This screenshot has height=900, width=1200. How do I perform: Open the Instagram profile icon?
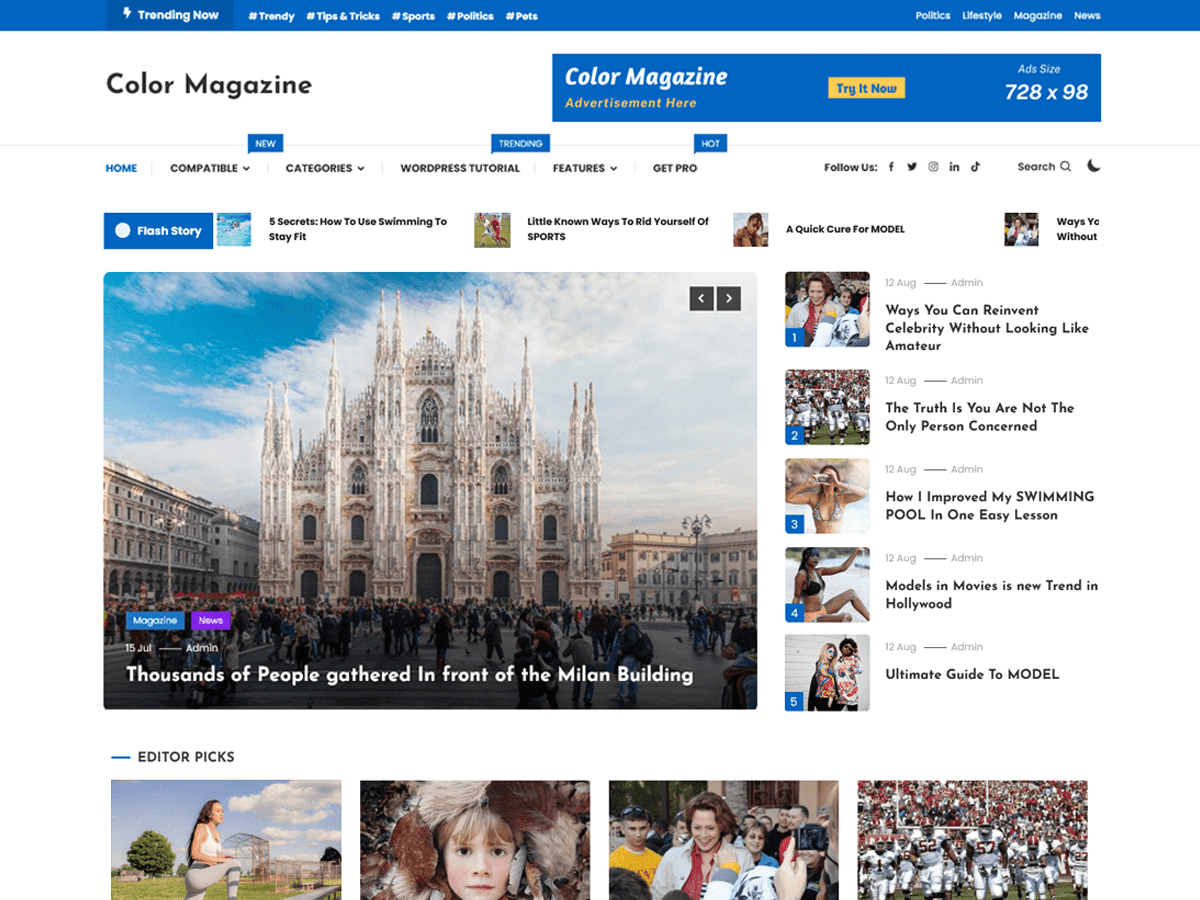(933, 167)
